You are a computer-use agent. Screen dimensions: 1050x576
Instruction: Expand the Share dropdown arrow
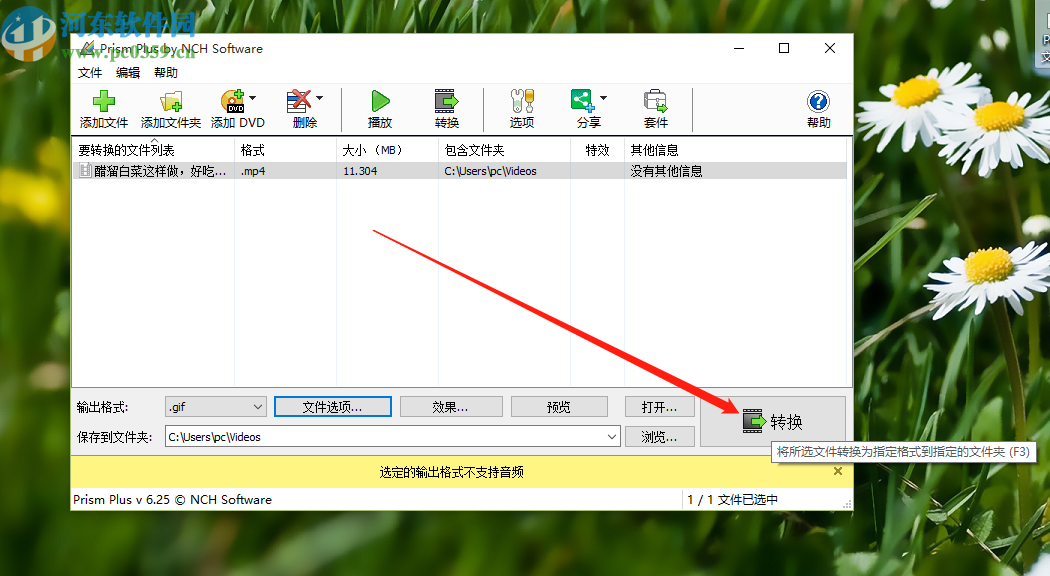[603, 98]
